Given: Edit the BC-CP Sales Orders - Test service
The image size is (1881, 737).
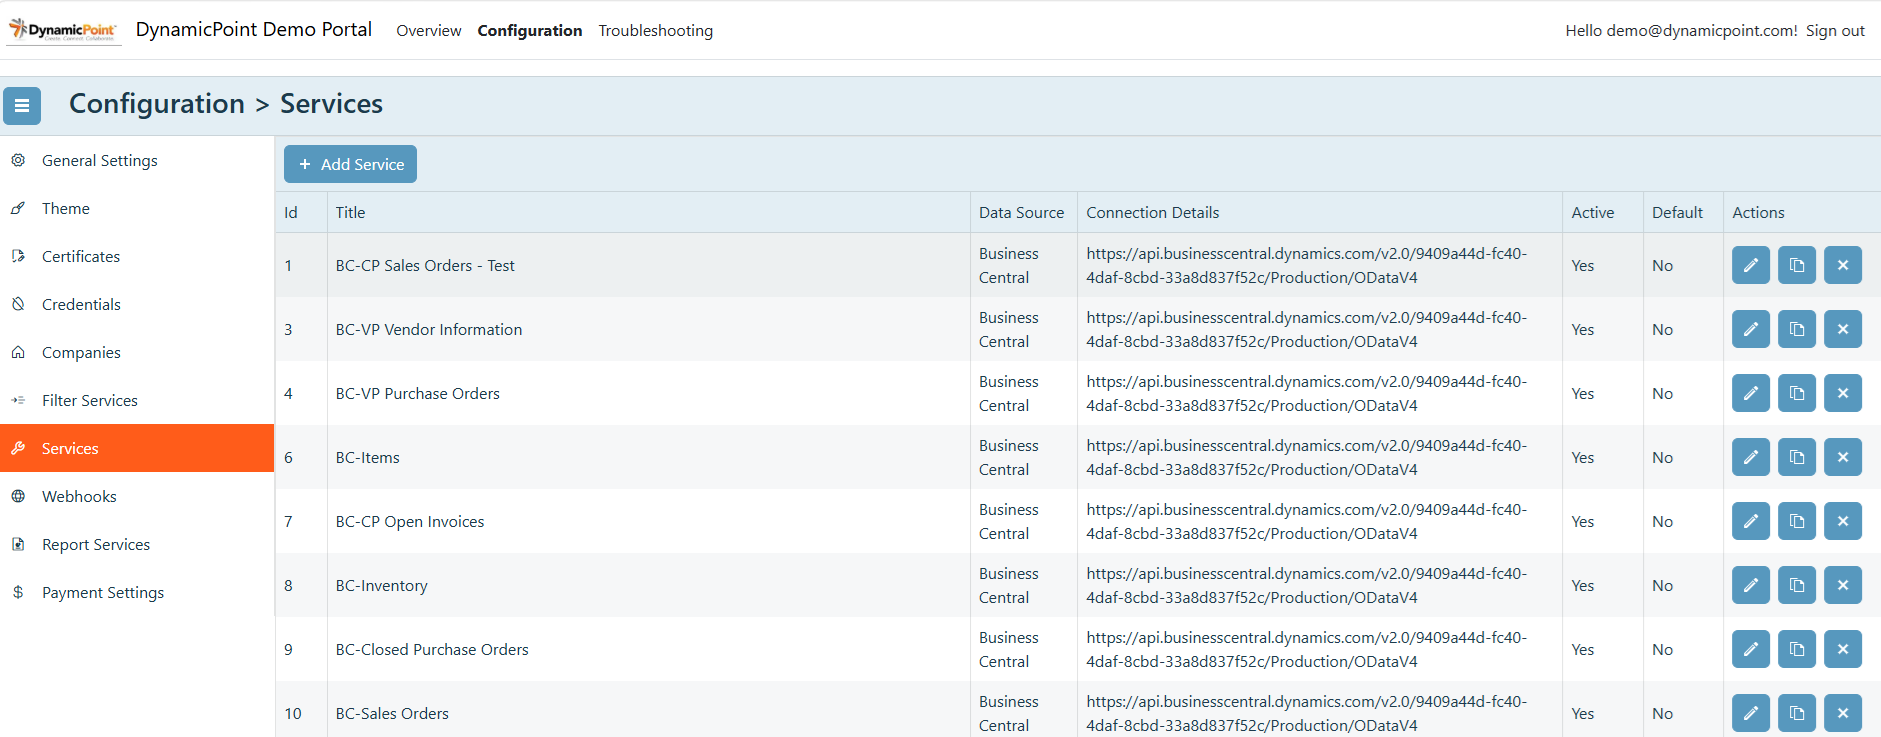Looking at the screenshot, I should pyautogui.click(x=1751, y=265).
